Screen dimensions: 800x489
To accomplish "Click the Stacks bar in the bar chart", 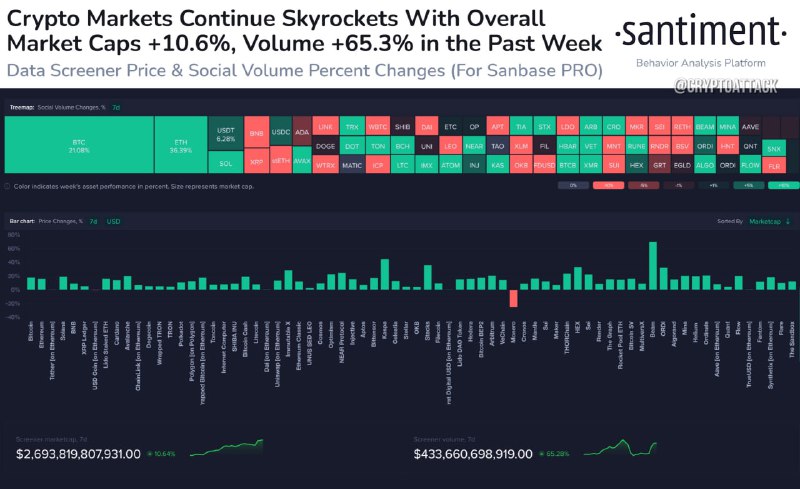I will (x=428, y=278).
